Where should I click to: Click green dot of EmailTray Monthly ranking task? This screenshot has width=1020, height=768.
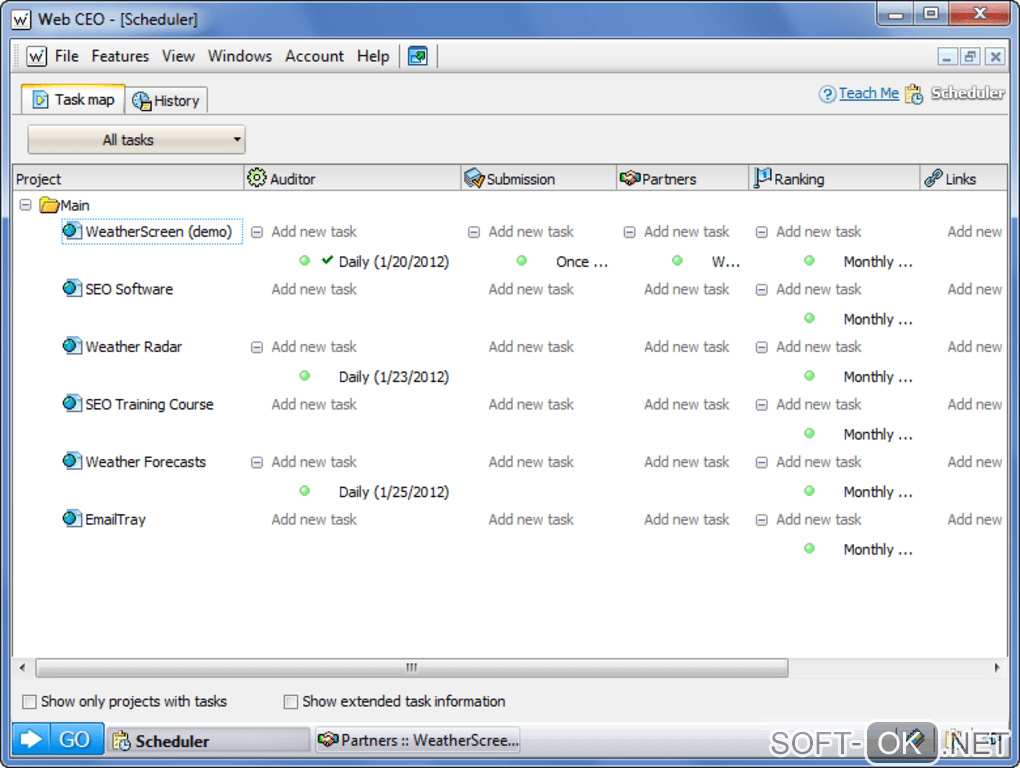pos(809,548)
